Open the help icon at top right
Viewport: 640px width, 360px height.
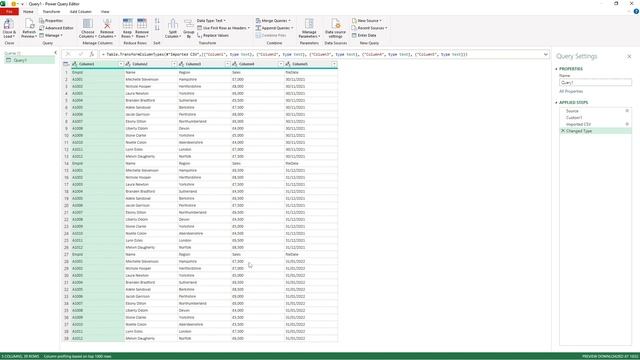[x=636, y=11]
